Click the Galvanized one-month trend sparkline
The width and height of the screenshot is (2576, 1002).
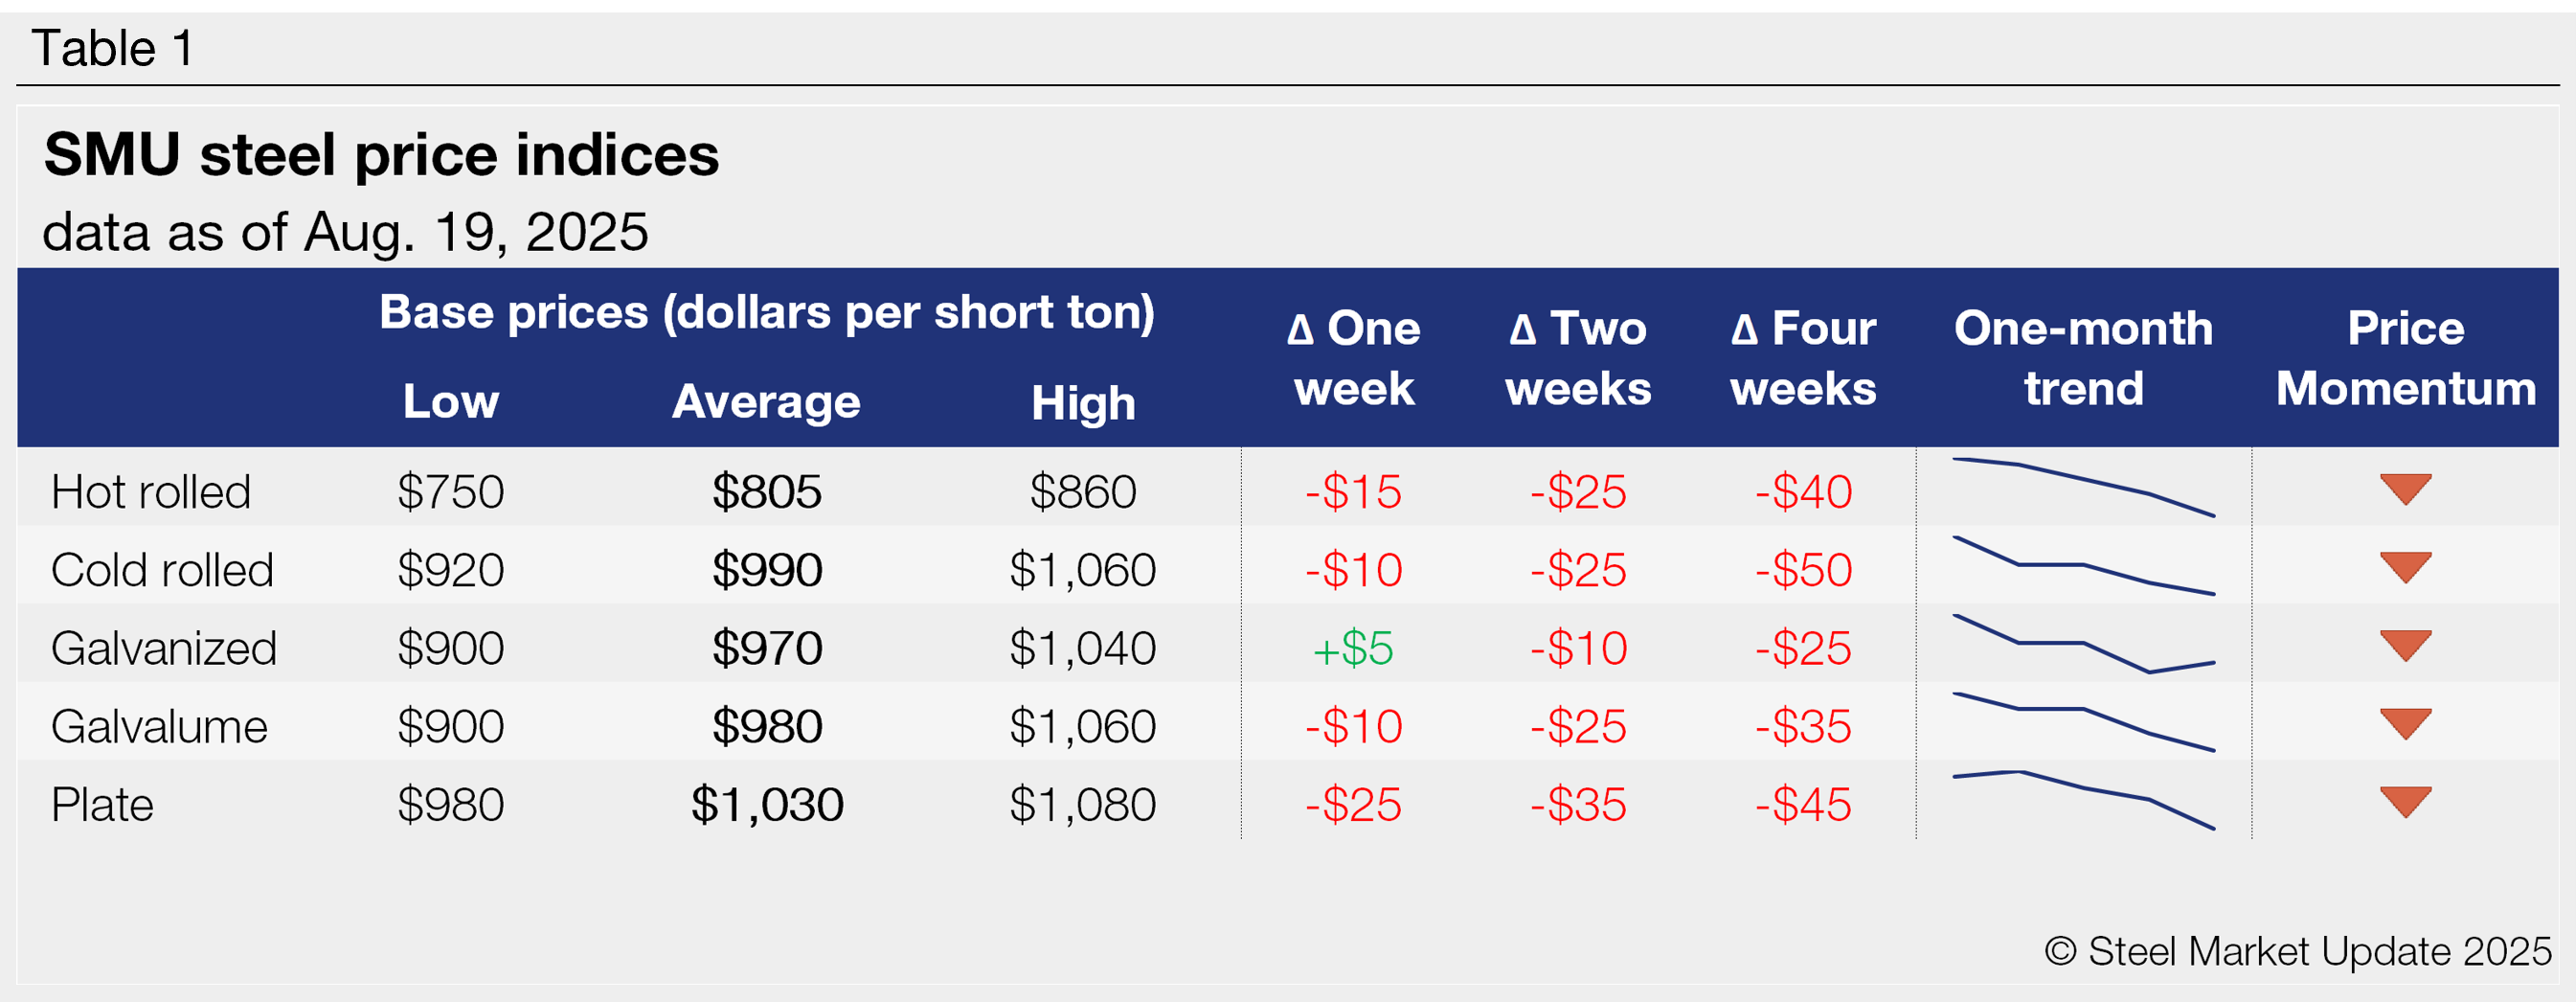click(x=2083, y=645)
